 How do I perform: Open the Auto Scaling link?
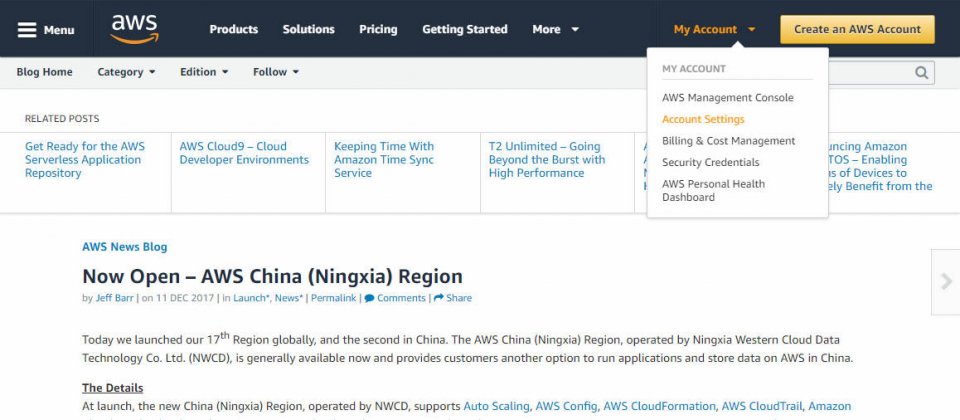point(497,407)
